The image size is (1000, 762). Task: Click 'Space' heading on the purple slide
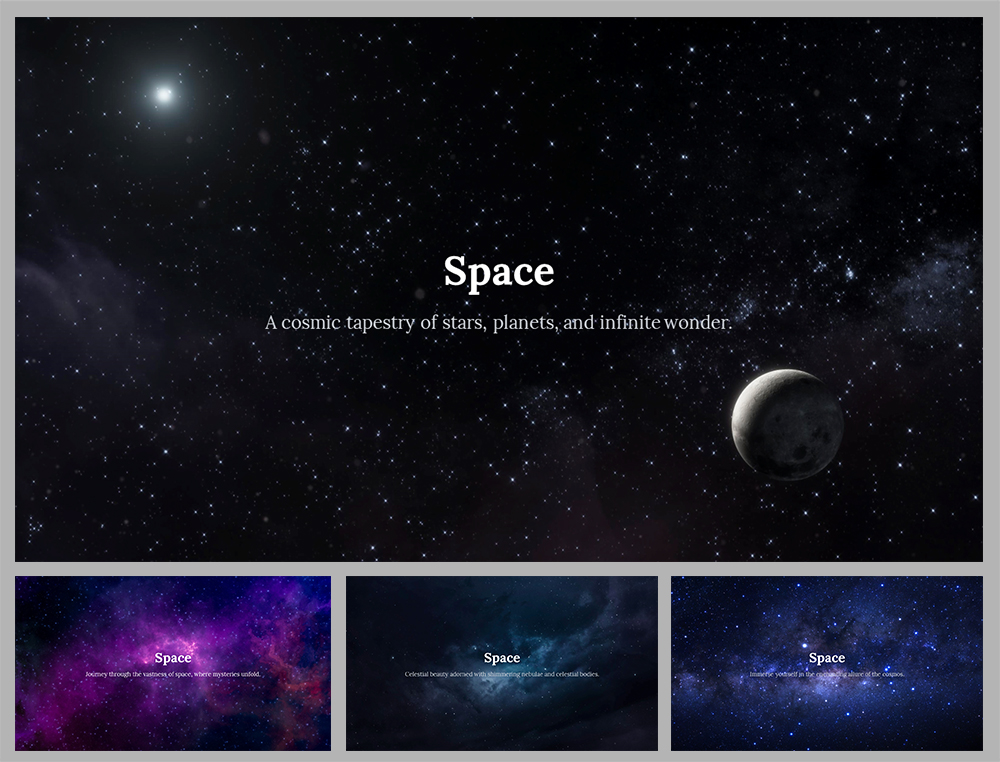coord(171,658)
